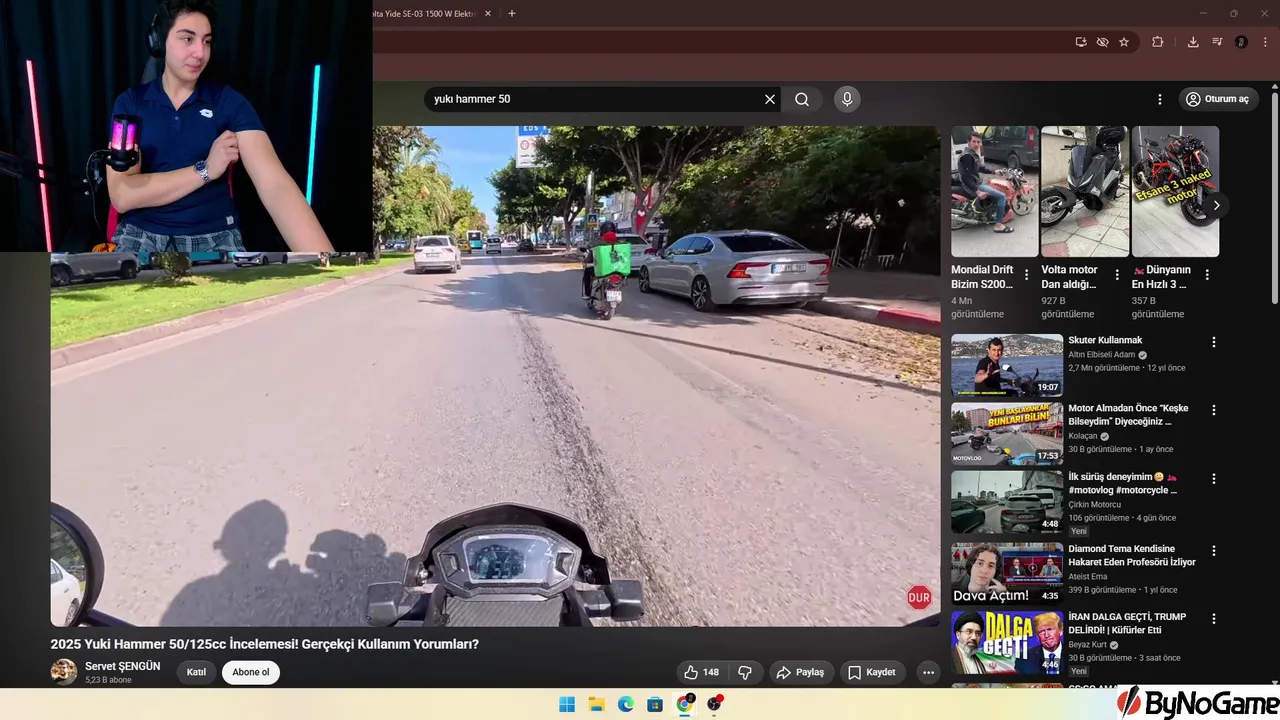1280x720 pixels.
Task: Open Chrome three-dot menu
Action: (1265, 42)
